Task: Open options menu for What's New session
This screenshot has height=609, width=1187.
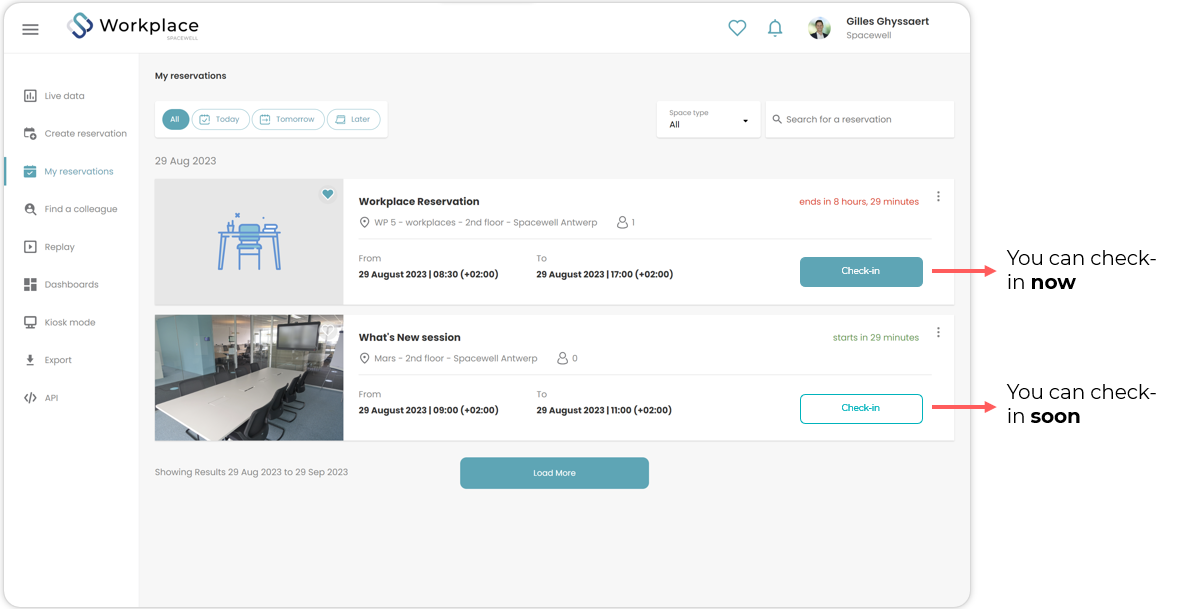Action: [x=938, y=333]
